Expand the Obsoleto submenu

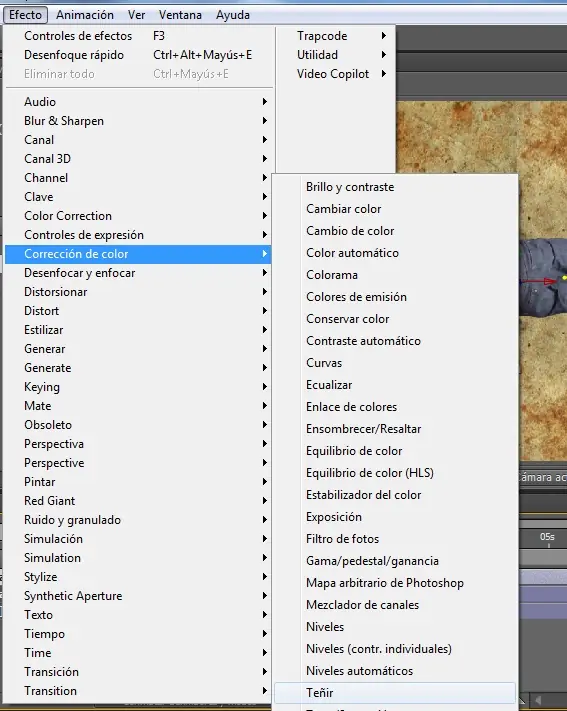tap(138, 425)
